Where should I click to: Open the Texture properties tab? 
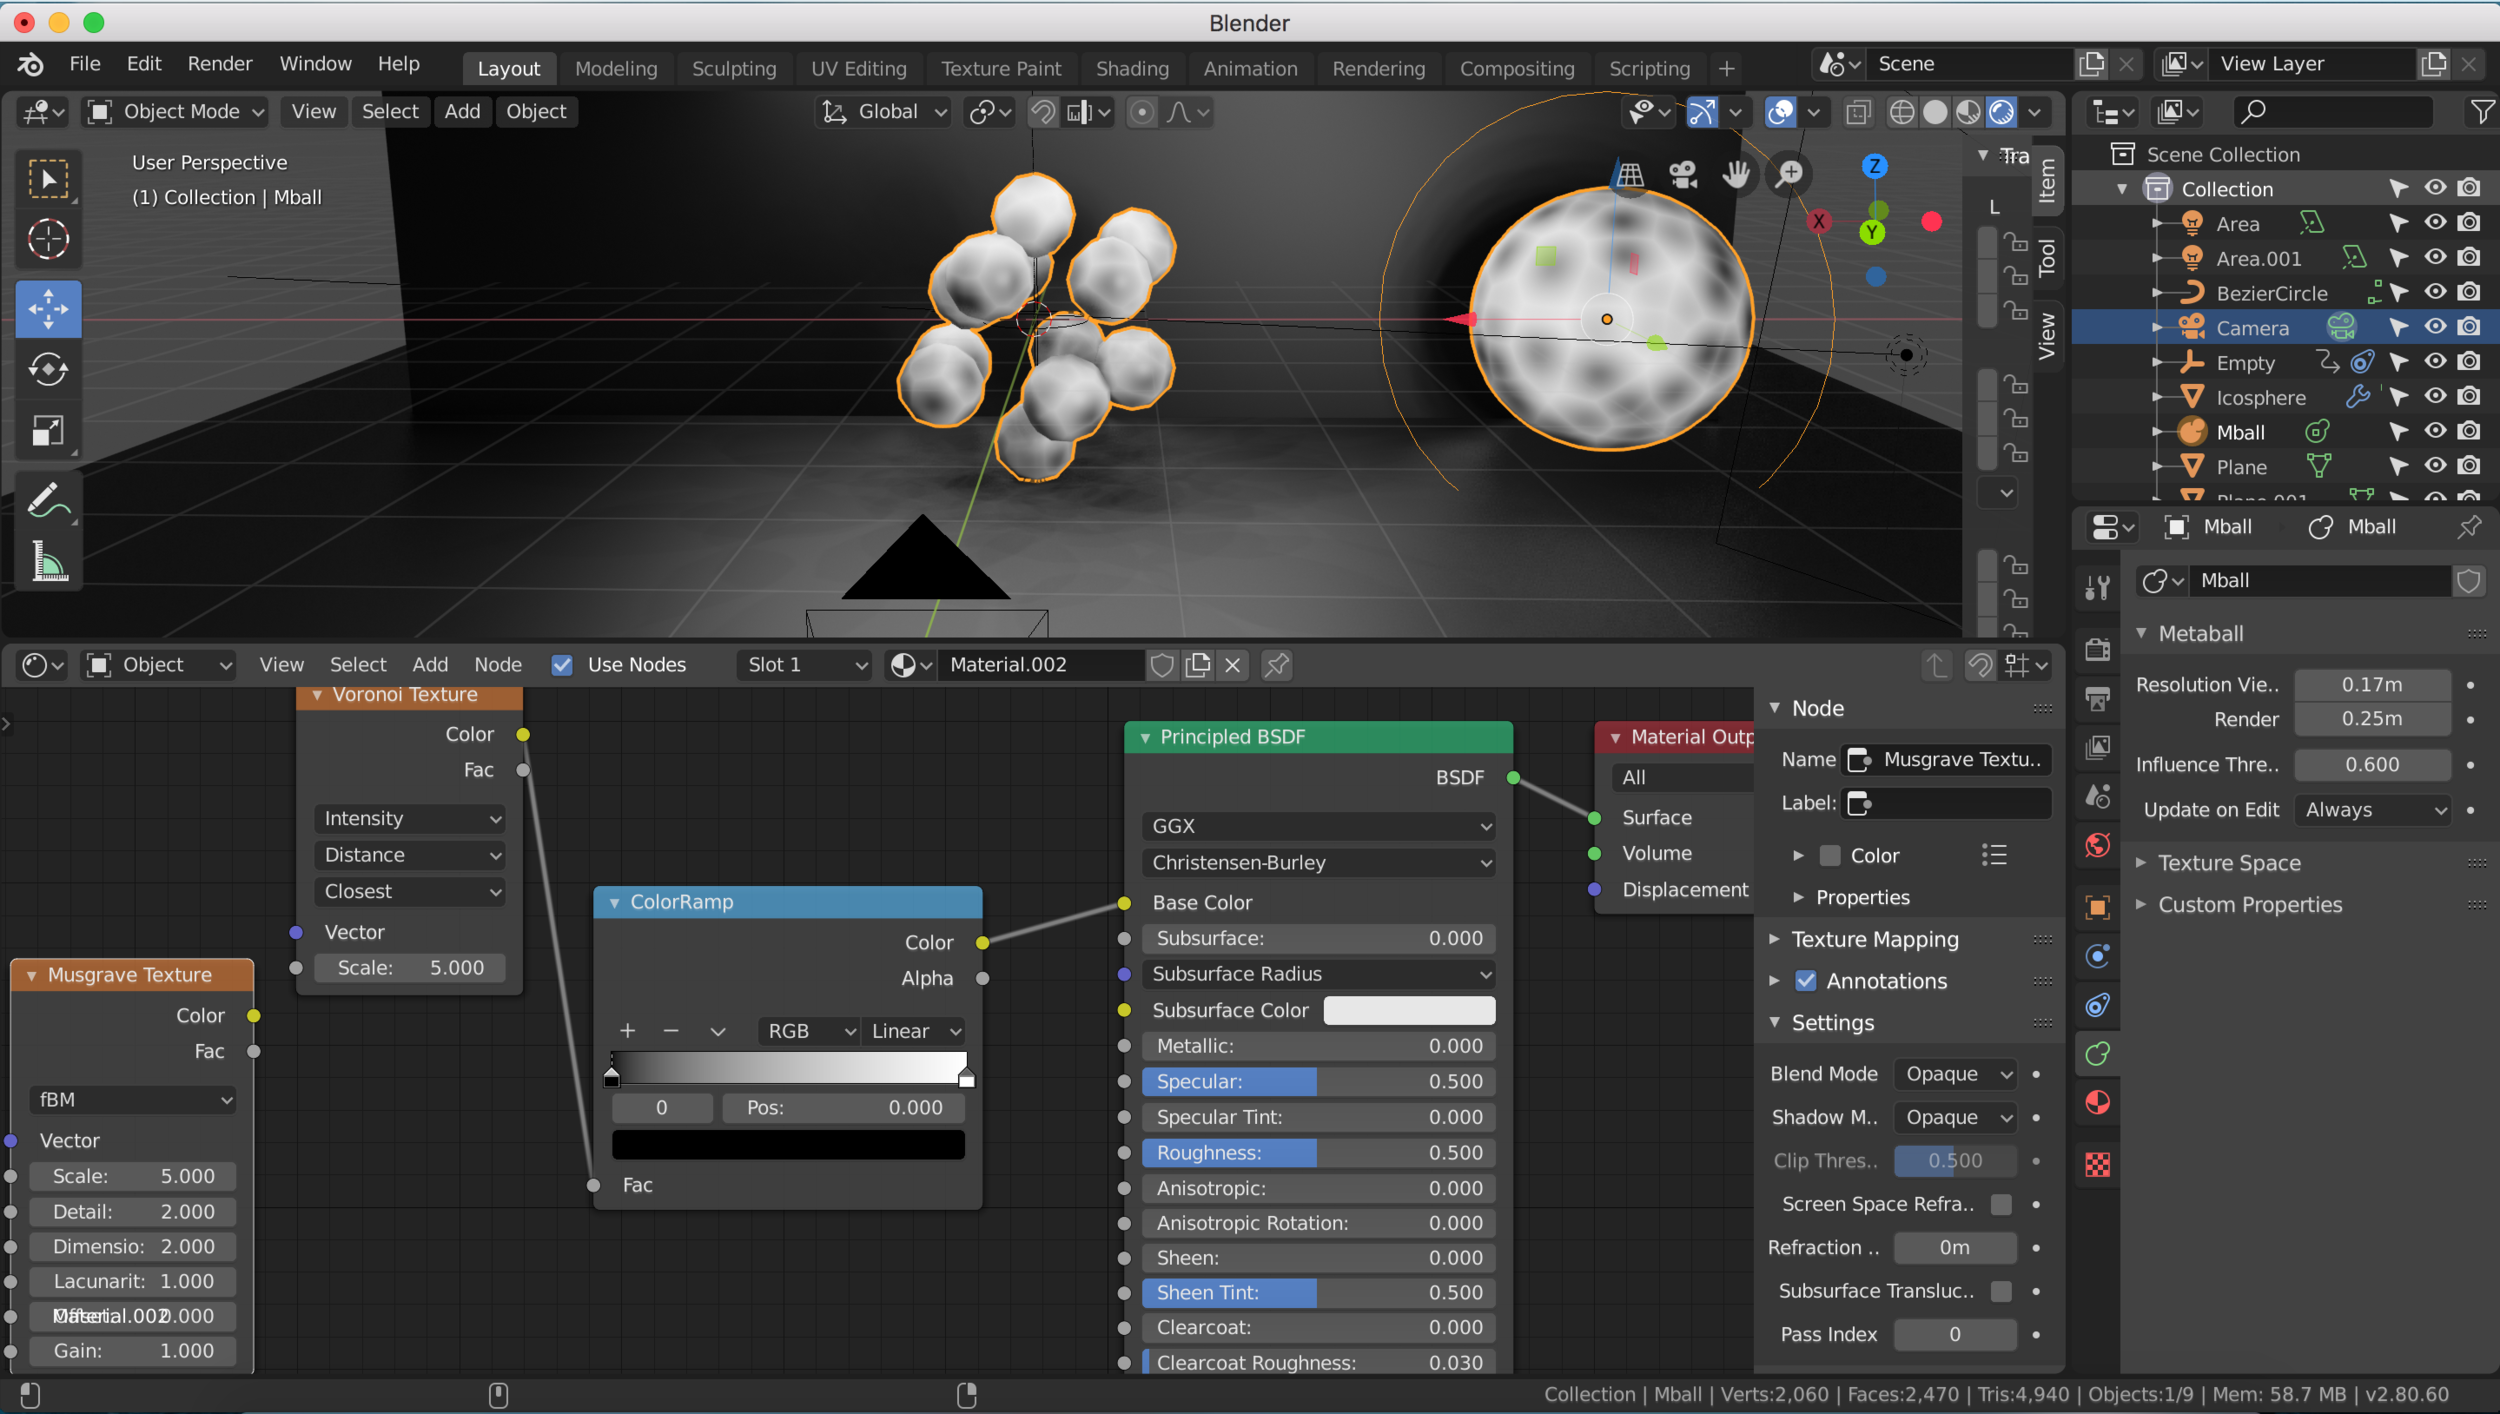[2098, 1165]
